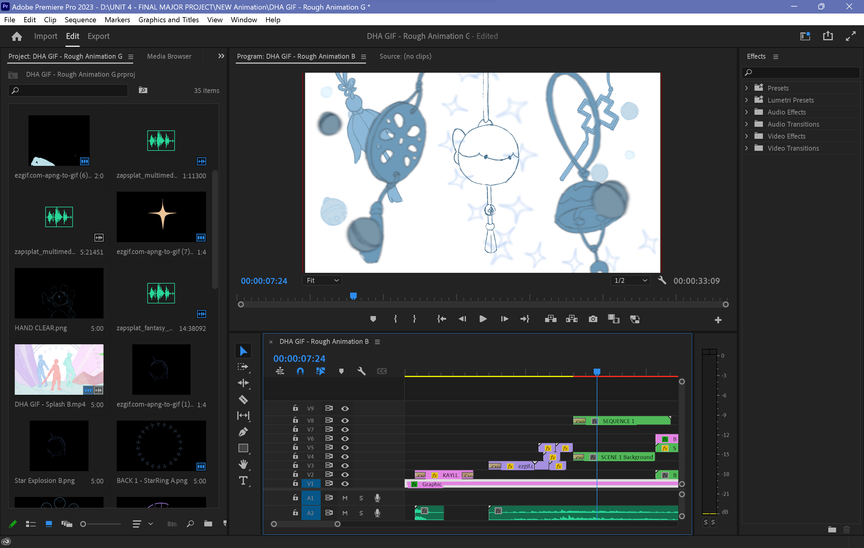Screen dimensions: 864x548
Task: Add marker in timeline
Action: 341,371
